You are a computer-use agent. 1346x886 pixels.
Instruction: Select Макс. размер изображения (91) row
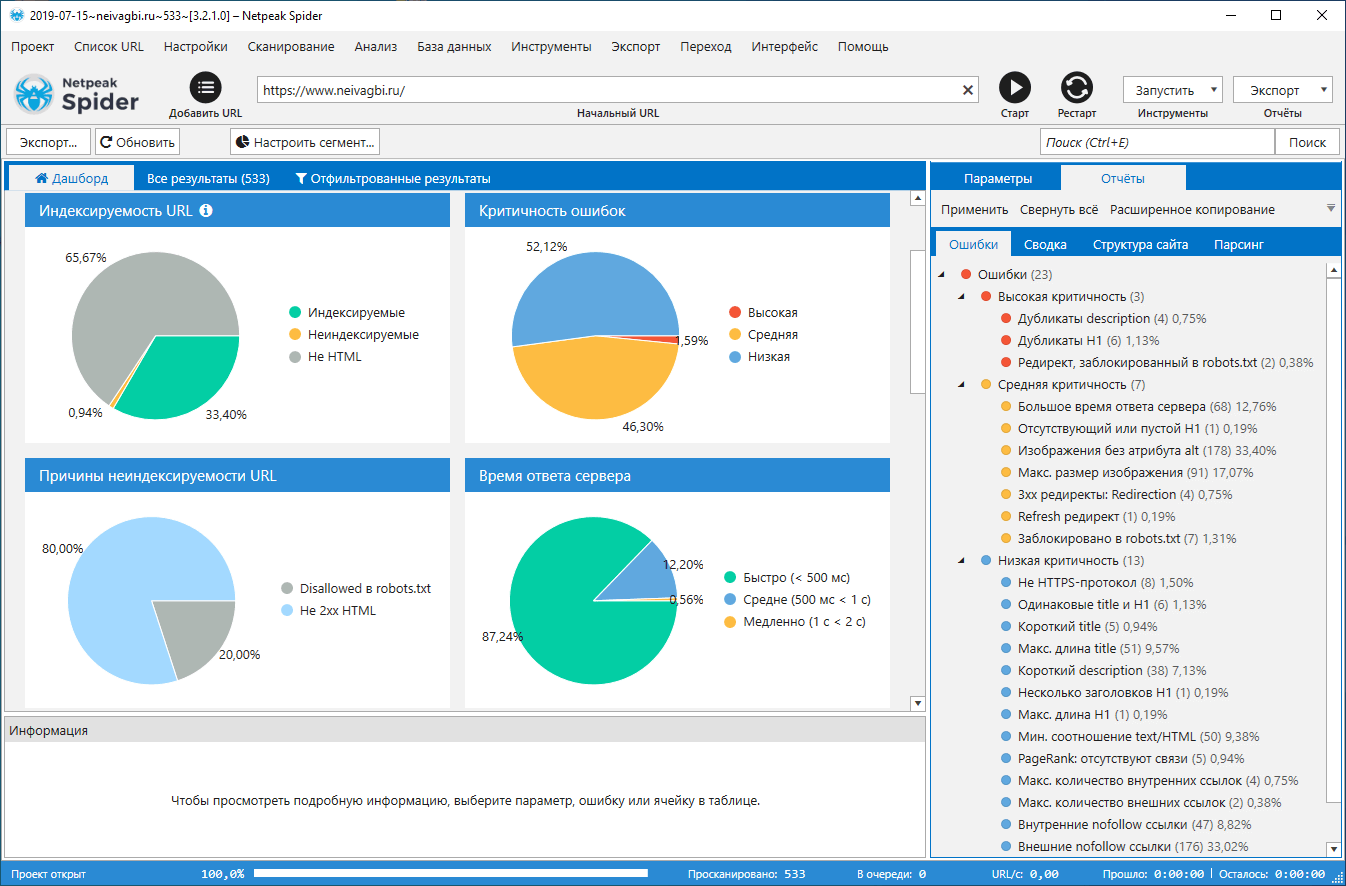(x=1126, y=473)
